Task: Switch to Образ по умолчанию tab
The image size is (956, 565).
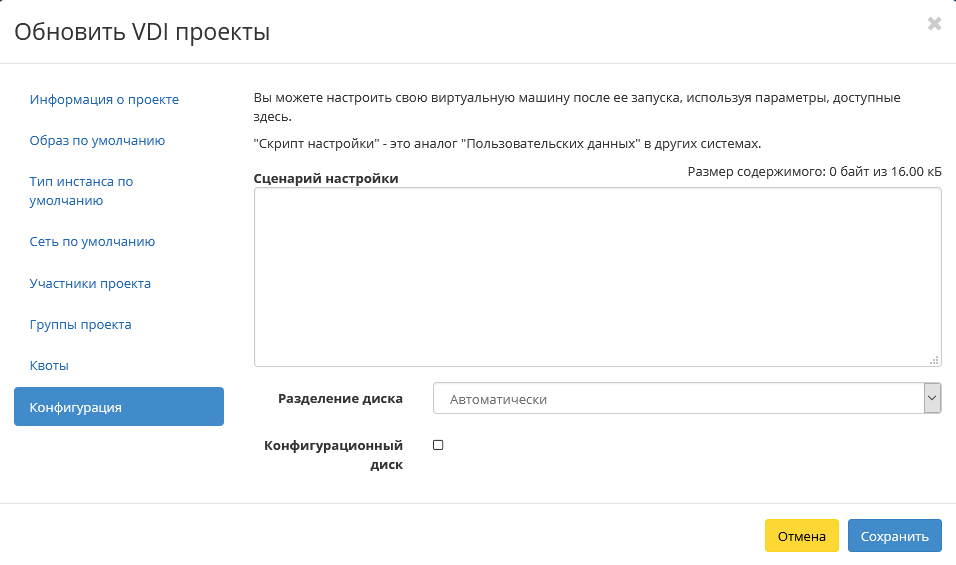Action: [98, 140]
